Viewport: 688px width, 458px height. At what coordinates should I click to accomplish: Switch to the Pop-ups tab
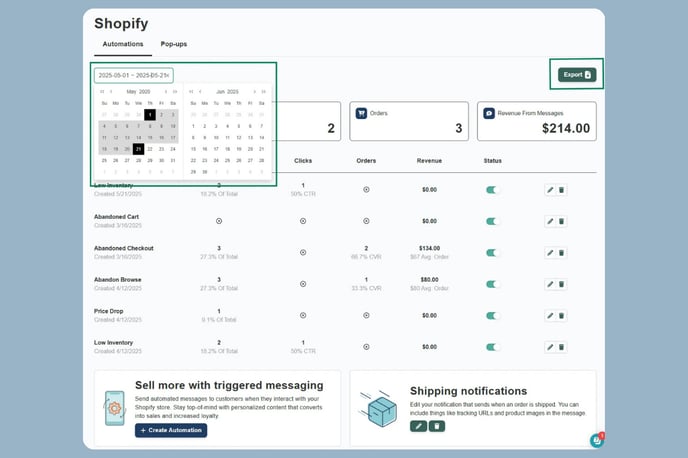pyautogui.click(x=174, y=44)
